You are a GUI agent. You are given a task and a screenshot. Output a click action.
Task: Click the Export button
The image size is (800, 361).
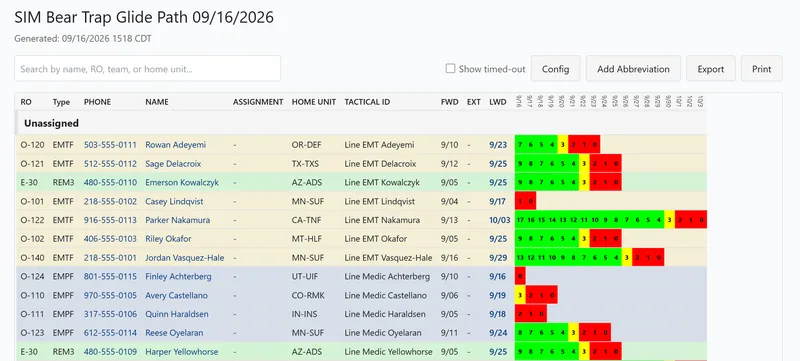coord(711,68)
